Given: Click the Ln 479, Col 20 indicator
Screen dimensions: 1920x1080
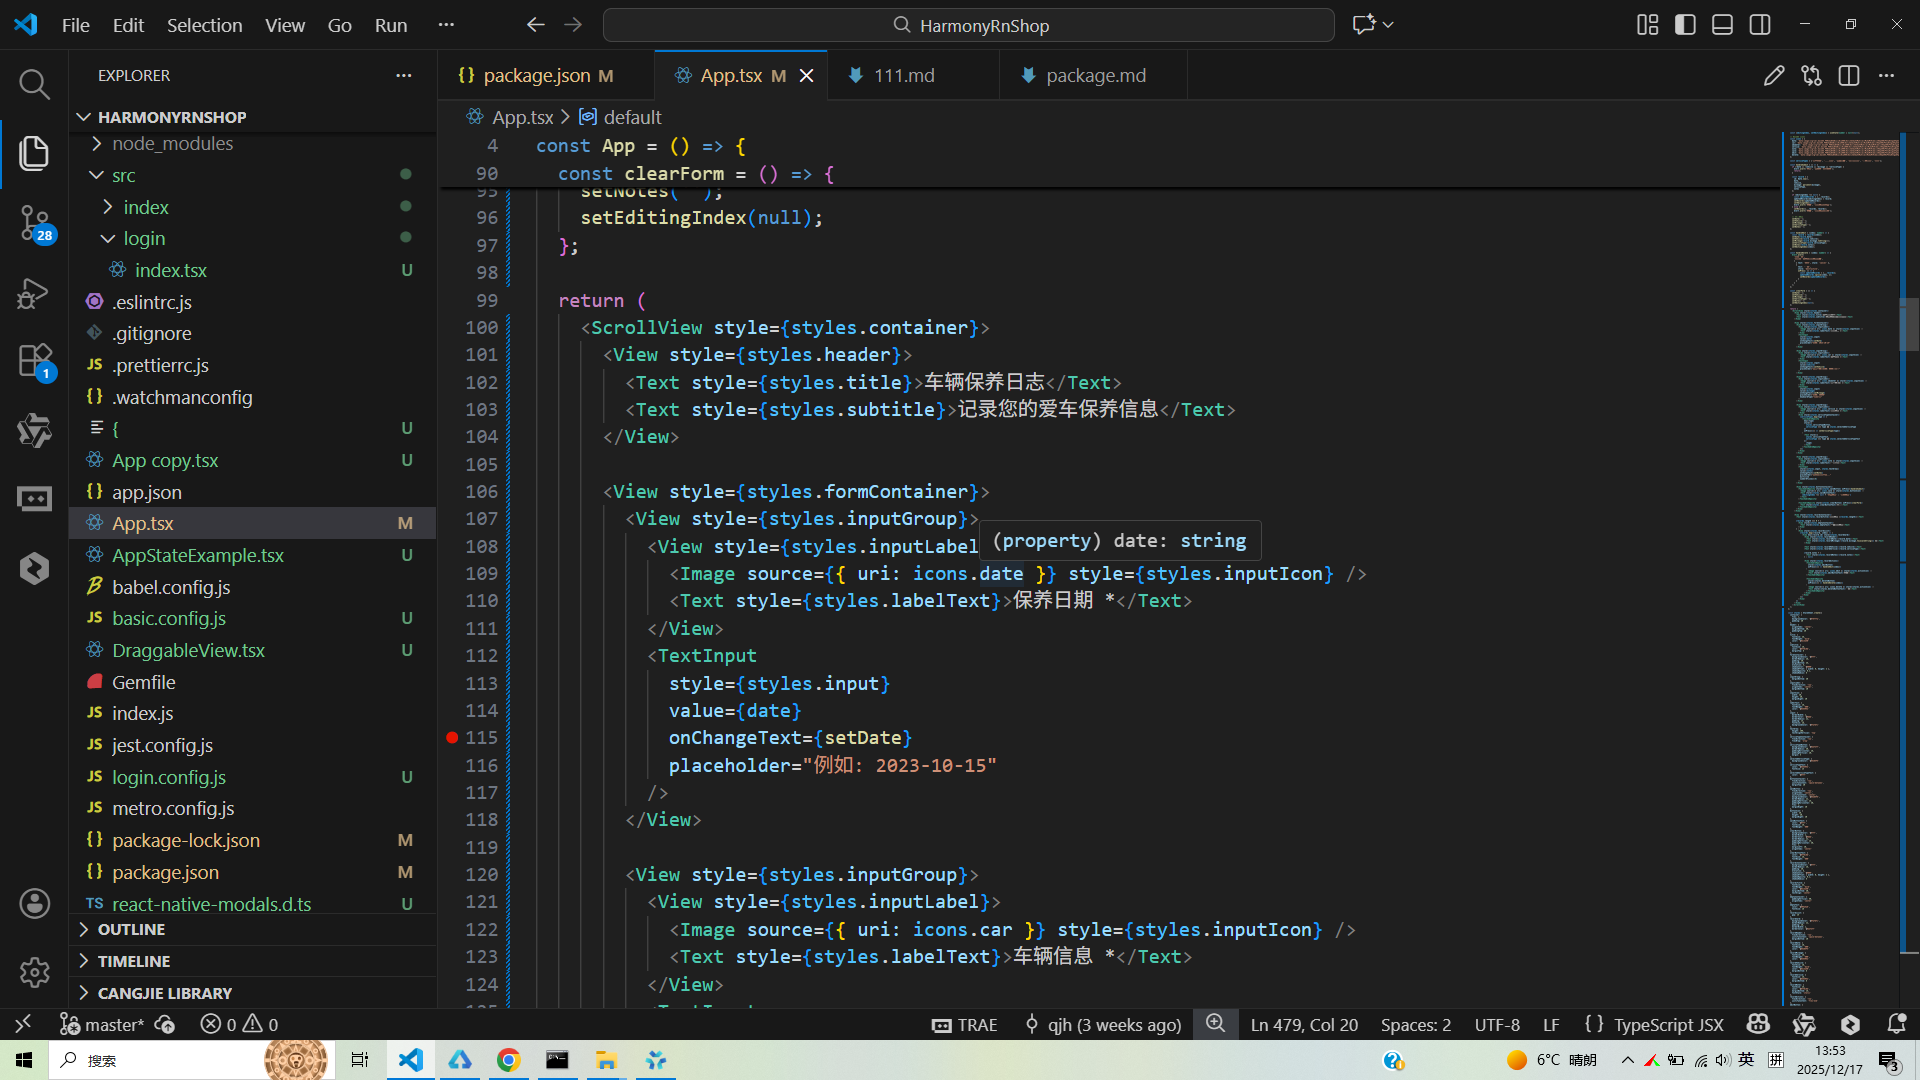Looking at the screenshot, I should tap(1304, 1024).
